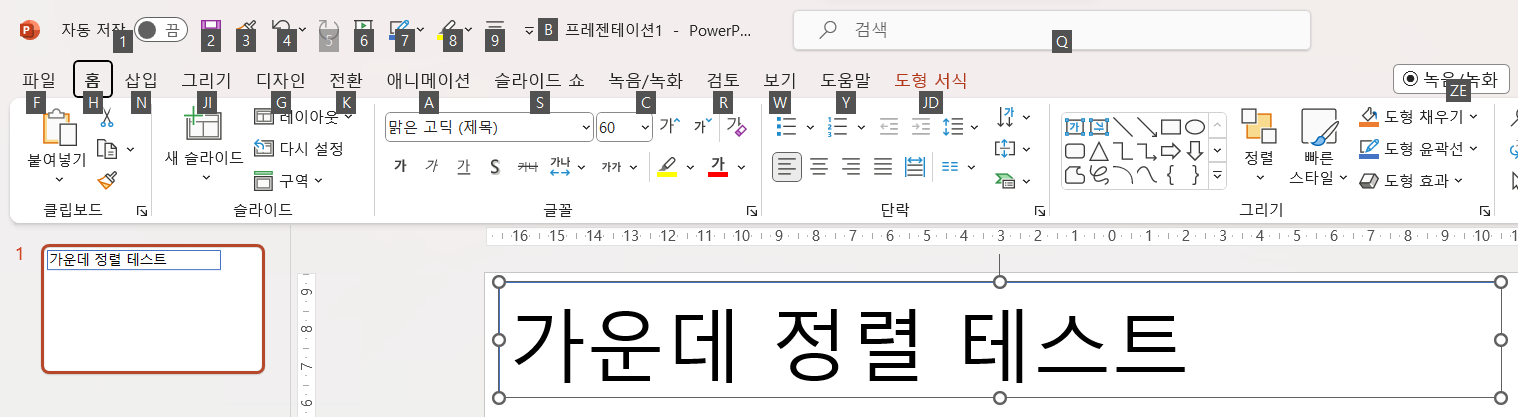Decrease font size with the smaller 가 icon
The image size is (1518, 417).
pos(703,126)
